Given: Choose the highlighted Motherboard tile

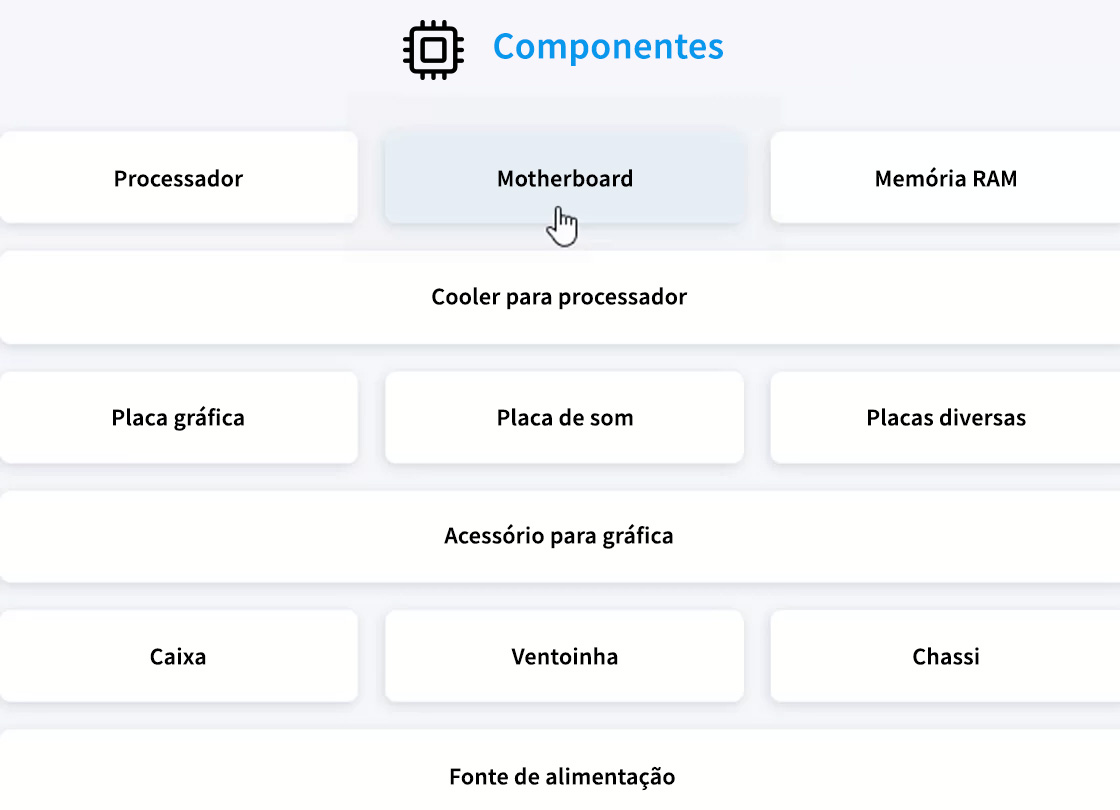Looking at the screenshot, I should coord(564,178).
